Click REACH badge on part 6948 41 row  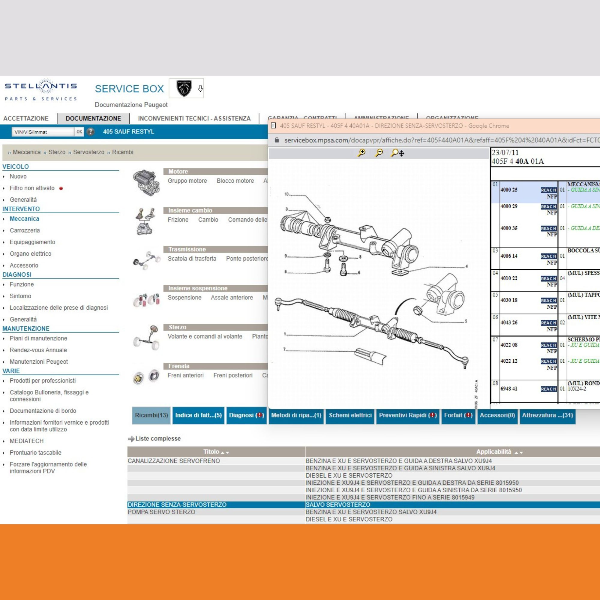pyautogui.click(x=549, y=389)
